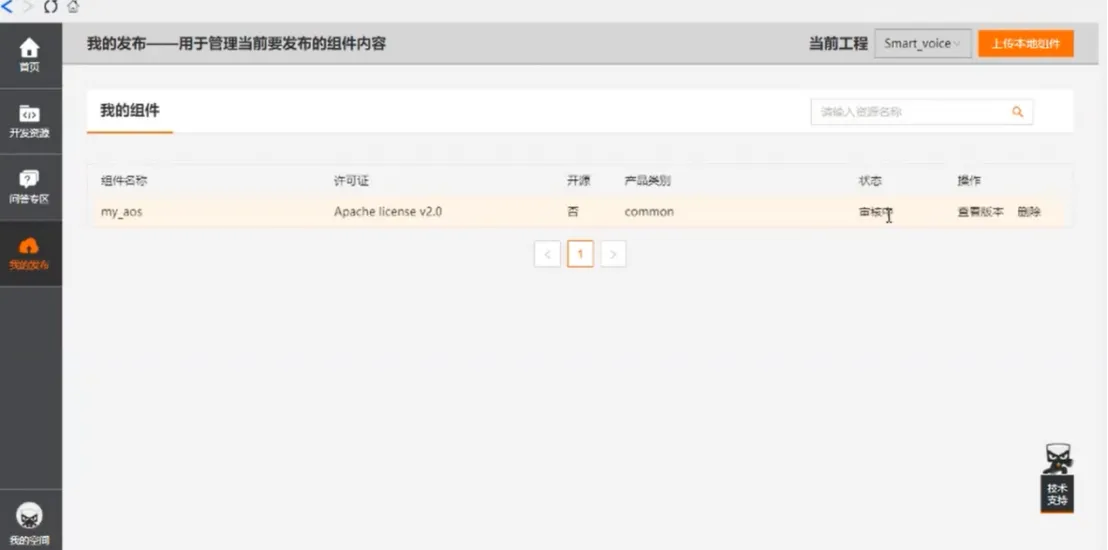Click the browser back arrow
The image size is (1108, 550).
point(7,7)
